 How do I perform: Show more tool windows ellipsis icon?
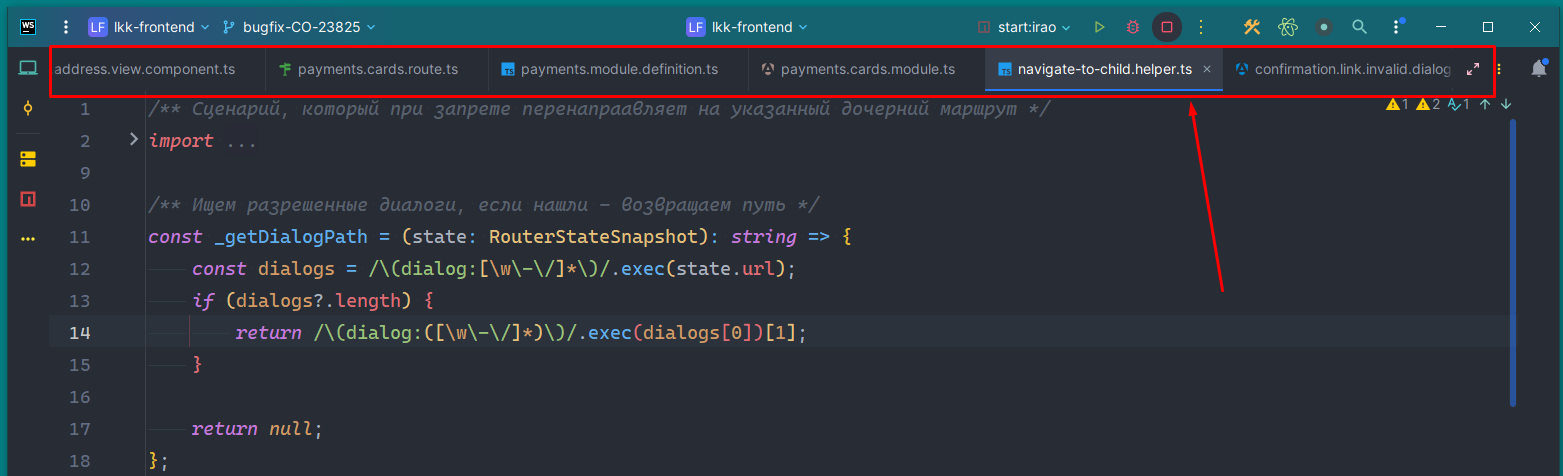pos(28,239)
